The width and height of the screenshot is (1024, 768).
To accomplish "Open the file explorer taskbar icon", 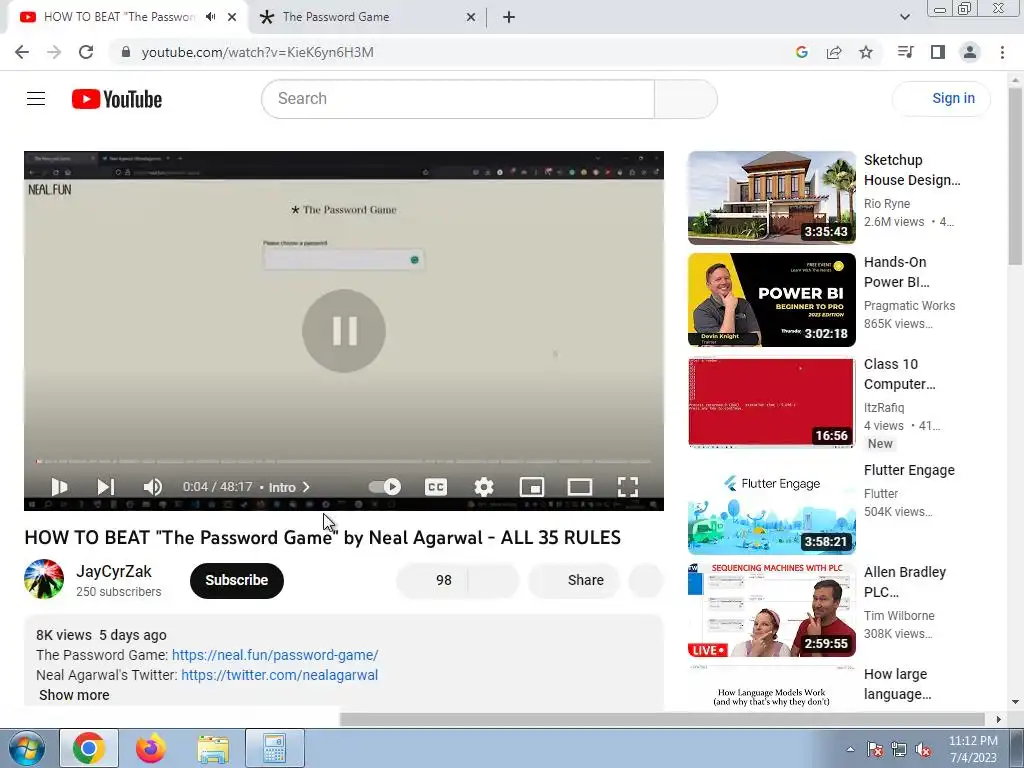I will [213, 748].
